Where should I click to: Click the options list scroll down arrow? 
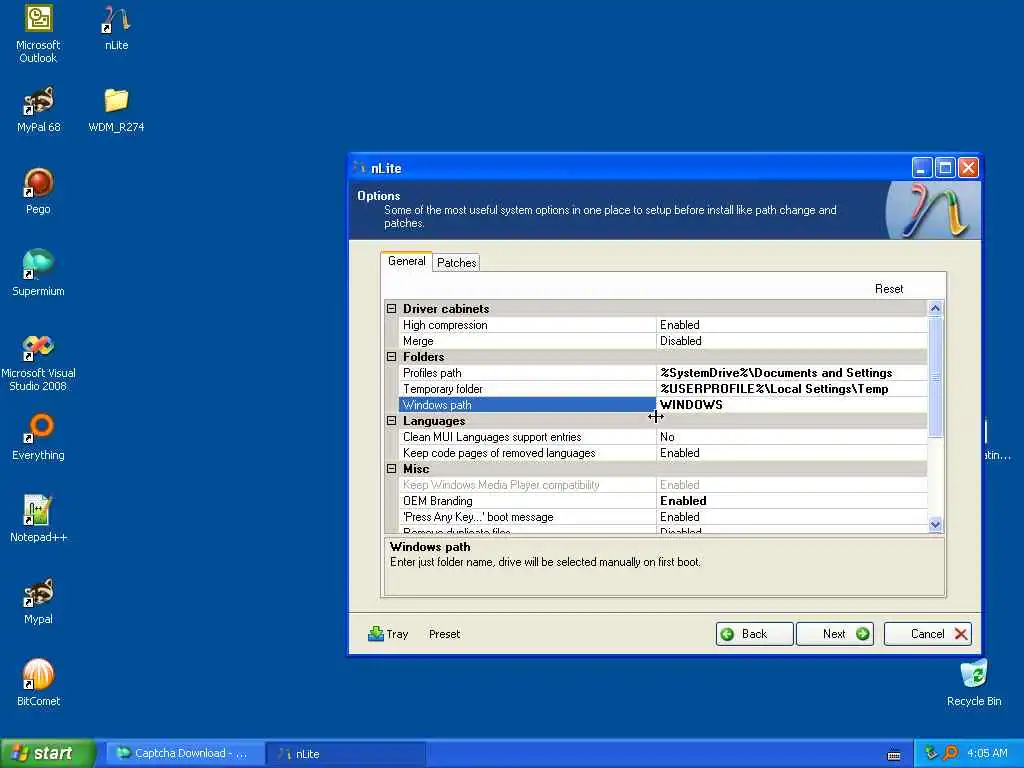(935, 524)
